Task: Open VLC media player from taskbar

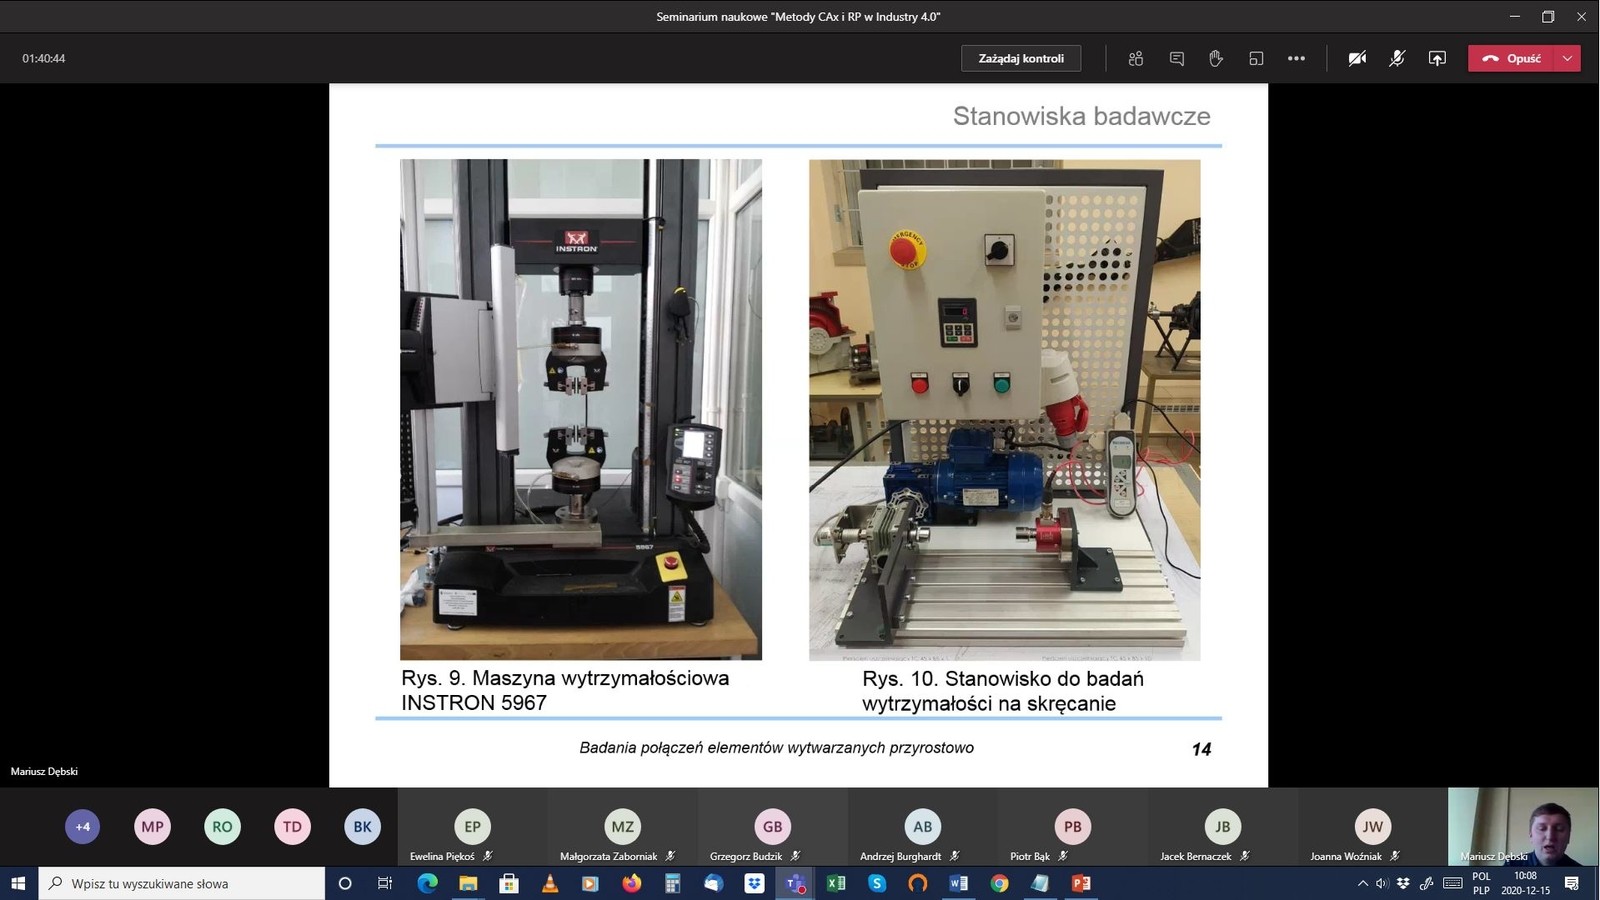Action: (549, 884)
